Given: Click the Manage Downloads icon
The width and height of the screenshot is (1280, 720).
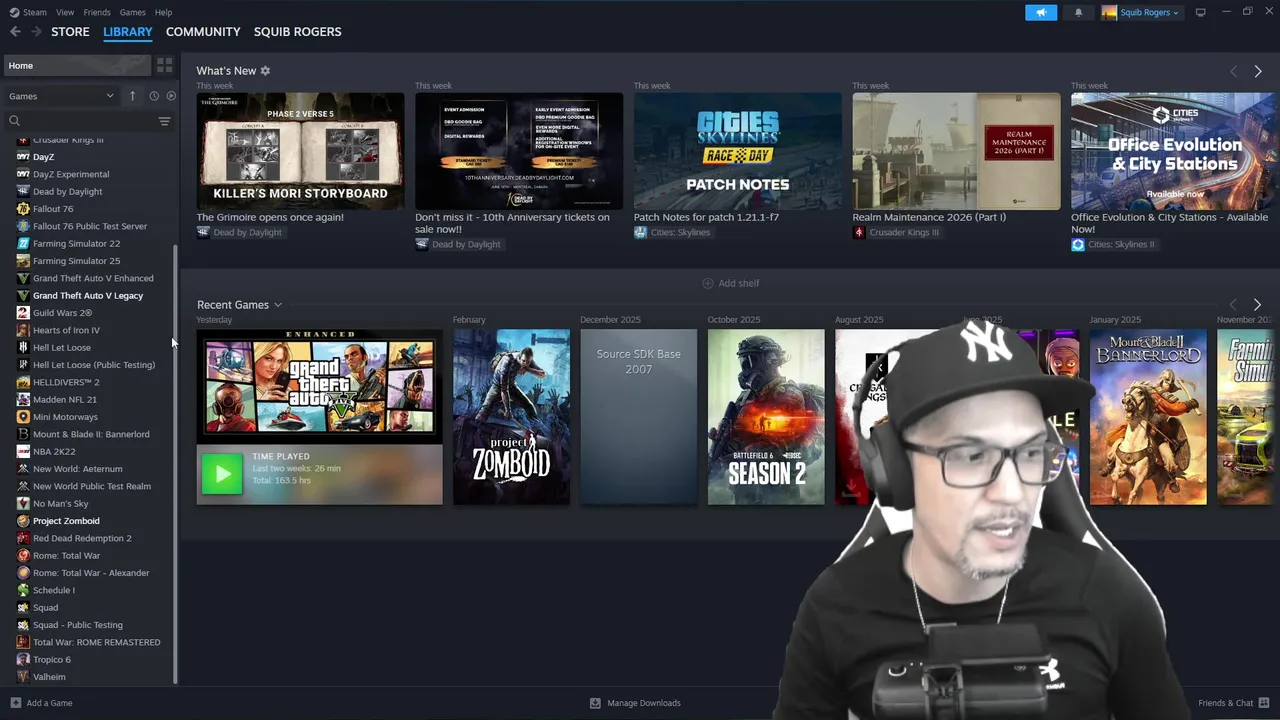Looking at the screenshot, I should 595,703.
